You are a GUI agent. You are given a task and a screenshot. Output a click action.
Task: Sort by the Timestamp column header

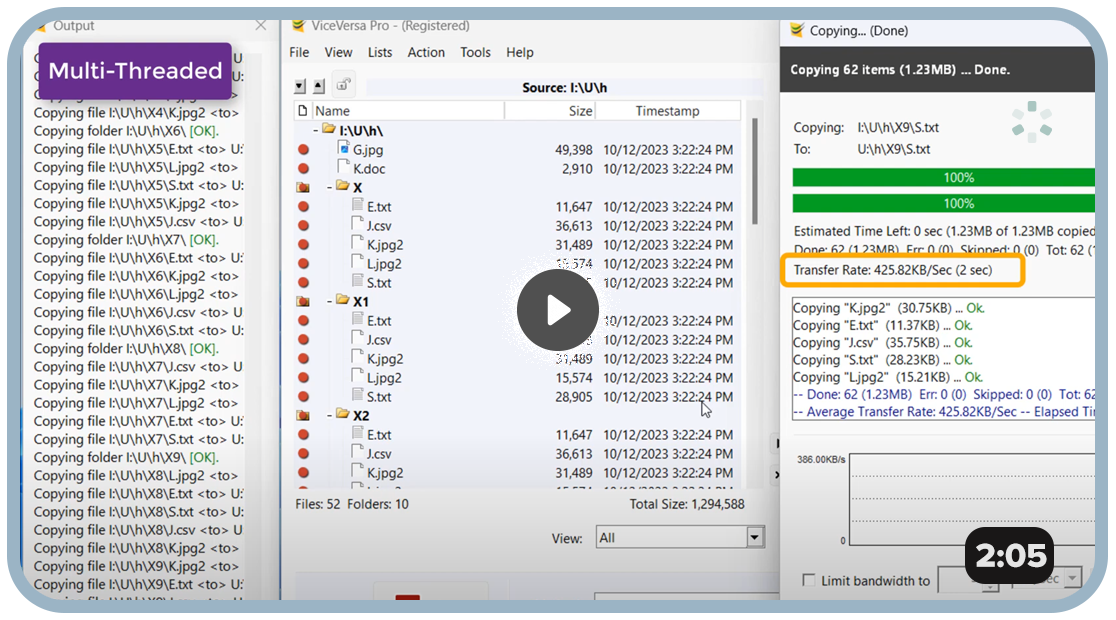coord(668,110)
